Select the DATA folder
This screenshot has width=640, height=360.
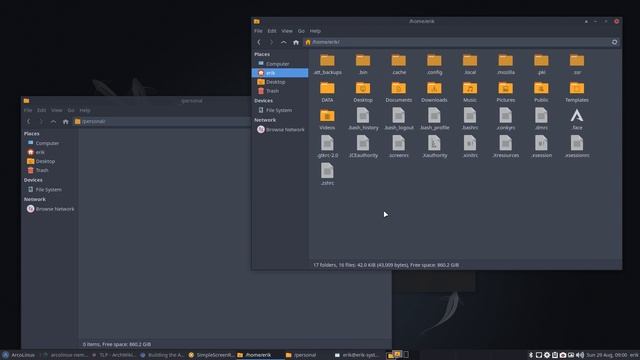pyautogui.click(x=327, y=92)
